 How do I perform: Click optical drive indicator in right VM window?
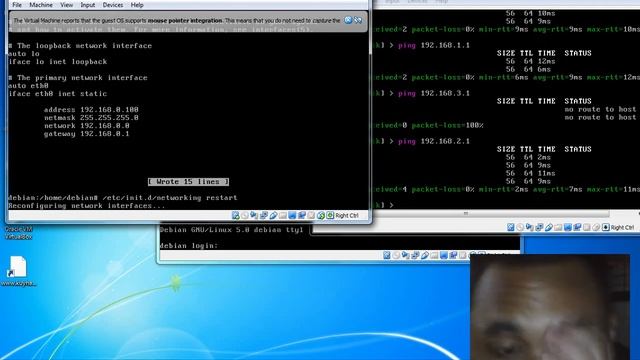[520, 227]
